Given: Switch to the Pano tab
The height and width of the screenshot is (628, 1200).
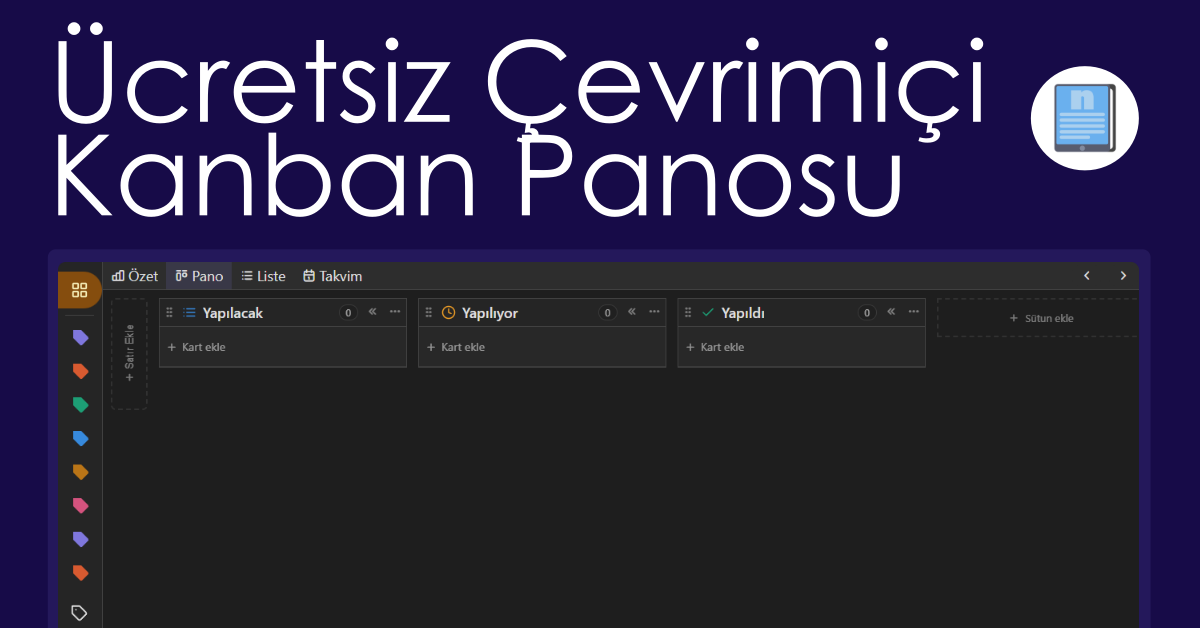Looking at the screenshot, I should point(199,276).
